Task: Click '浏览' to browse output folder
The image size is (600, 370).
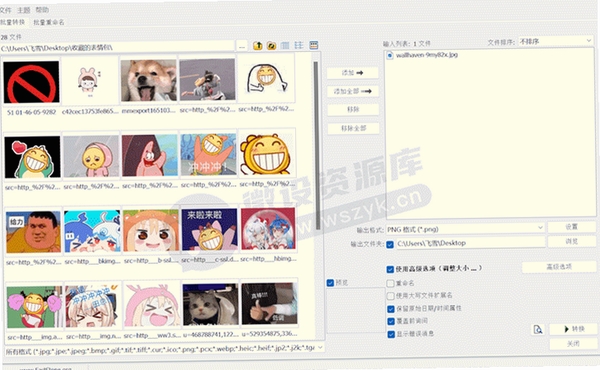Action: [x=572, y=241]
